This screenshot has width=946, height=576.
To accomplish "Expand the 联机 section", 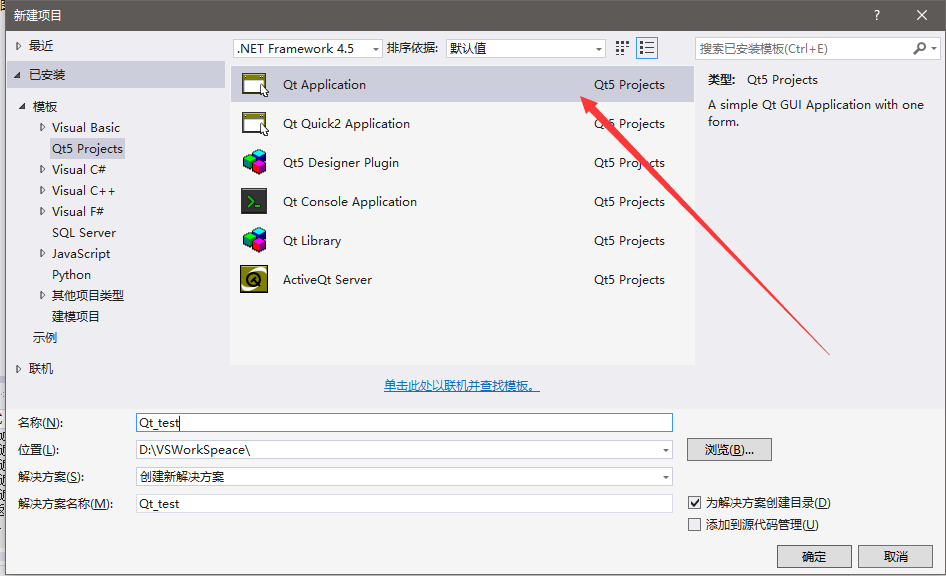I will click(18, 369).
